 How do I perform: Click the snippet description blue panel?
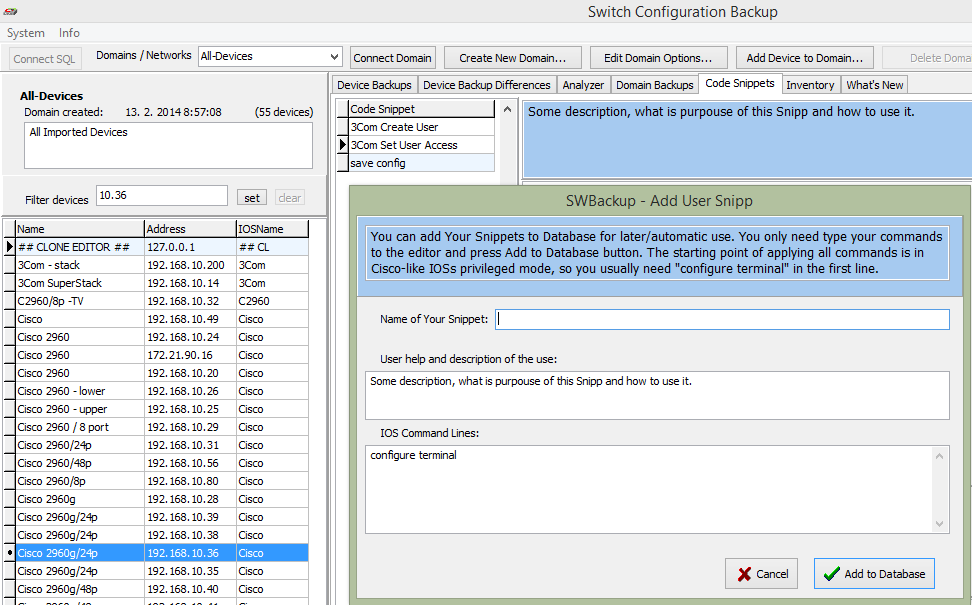pos(747,140)
